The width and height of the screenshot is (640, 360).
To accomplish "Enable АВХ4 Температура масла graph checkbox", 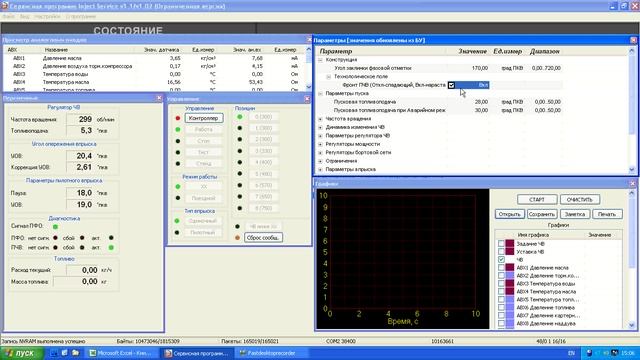I will (x=501, y=291).
